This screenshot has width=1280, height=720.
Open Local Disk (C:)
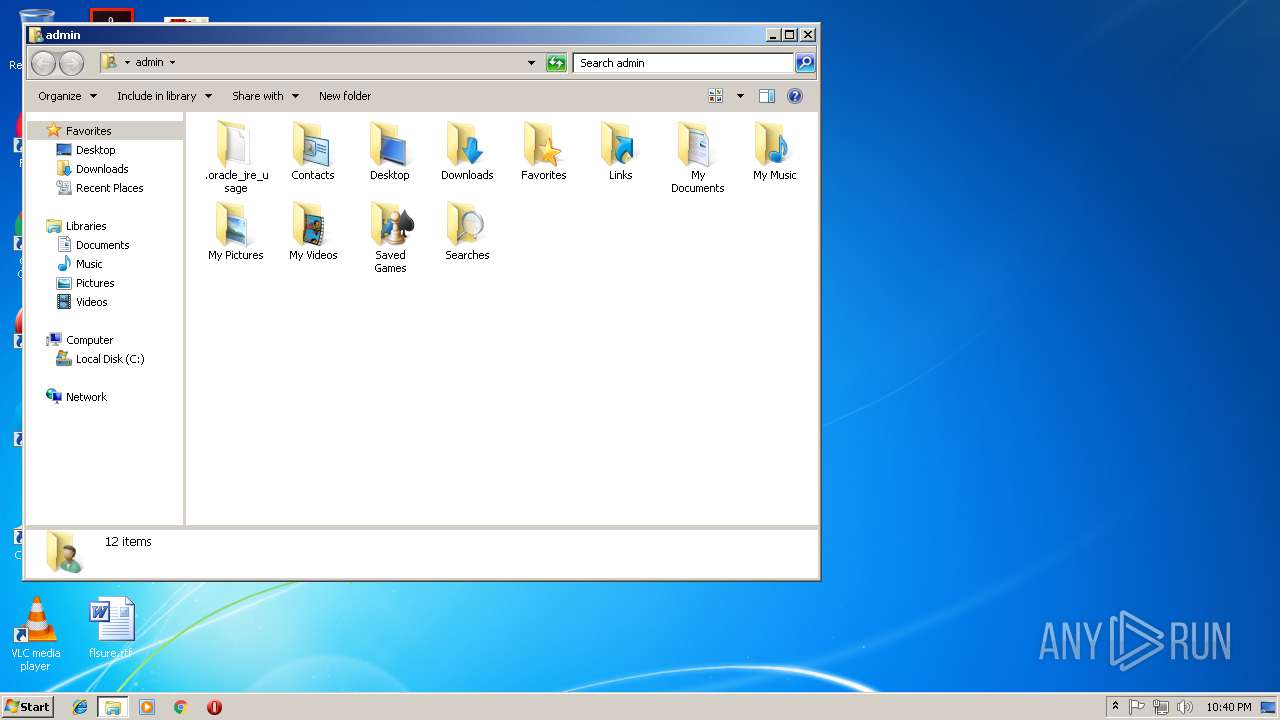pos(109,359)
